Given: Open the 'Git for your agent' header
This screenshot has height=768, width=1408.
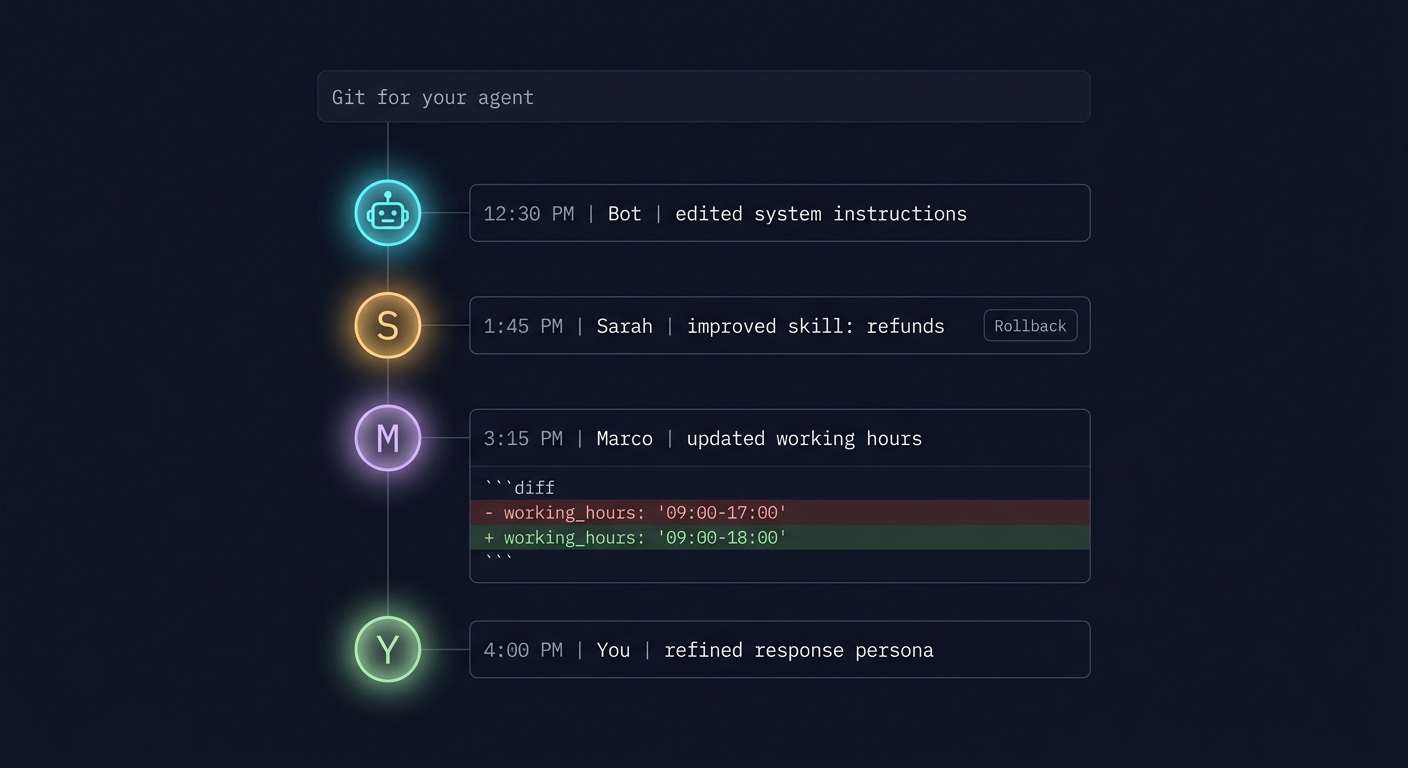Looking at the screenshot, I should [x=703, y=96].
